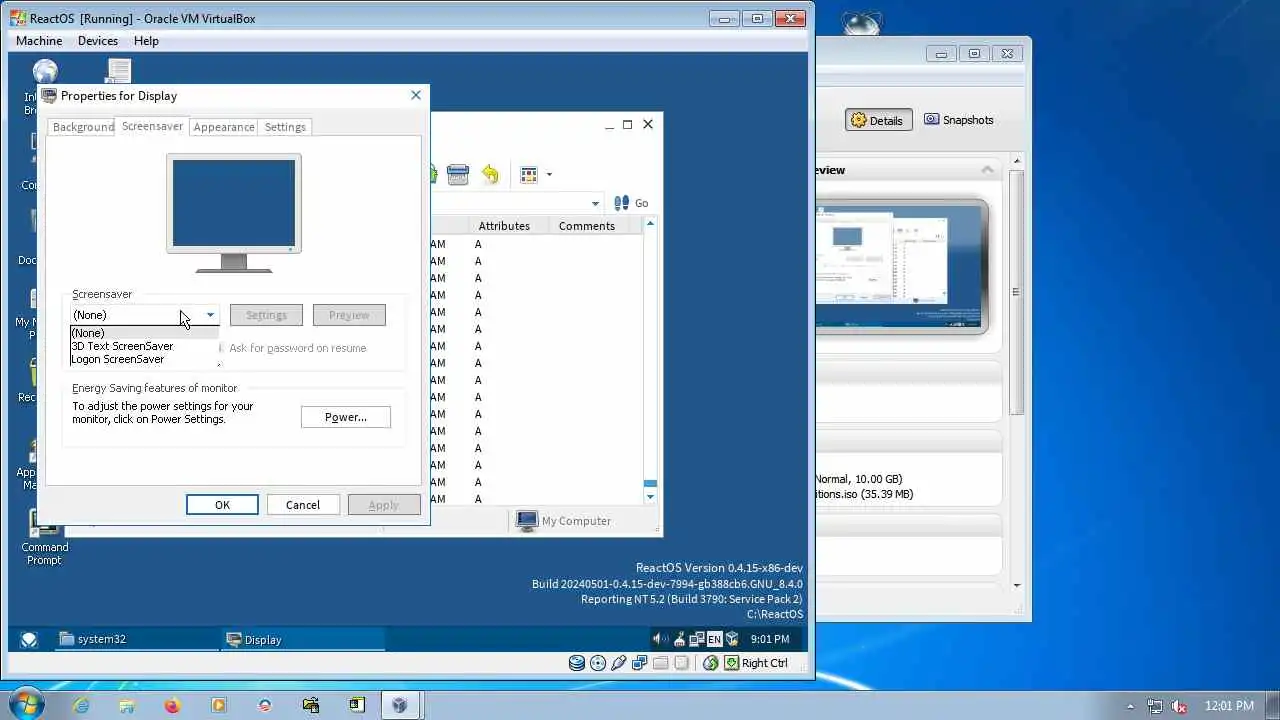The width and height of the screenshot is (1280, 720).
Task: Click the muted volume icon in Windows tray
Action: click(x=1179, y=706)
